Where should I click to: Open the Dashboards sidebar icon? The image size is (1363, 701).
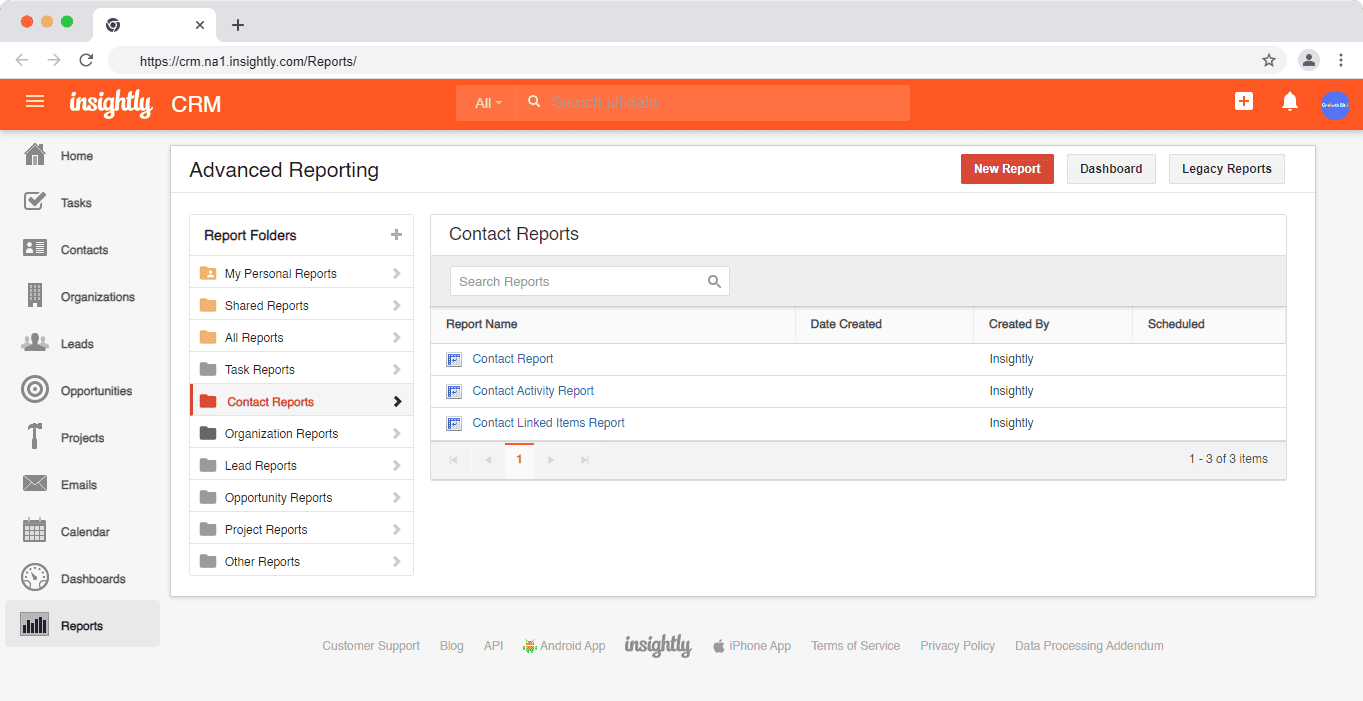(x=34, y=577)
